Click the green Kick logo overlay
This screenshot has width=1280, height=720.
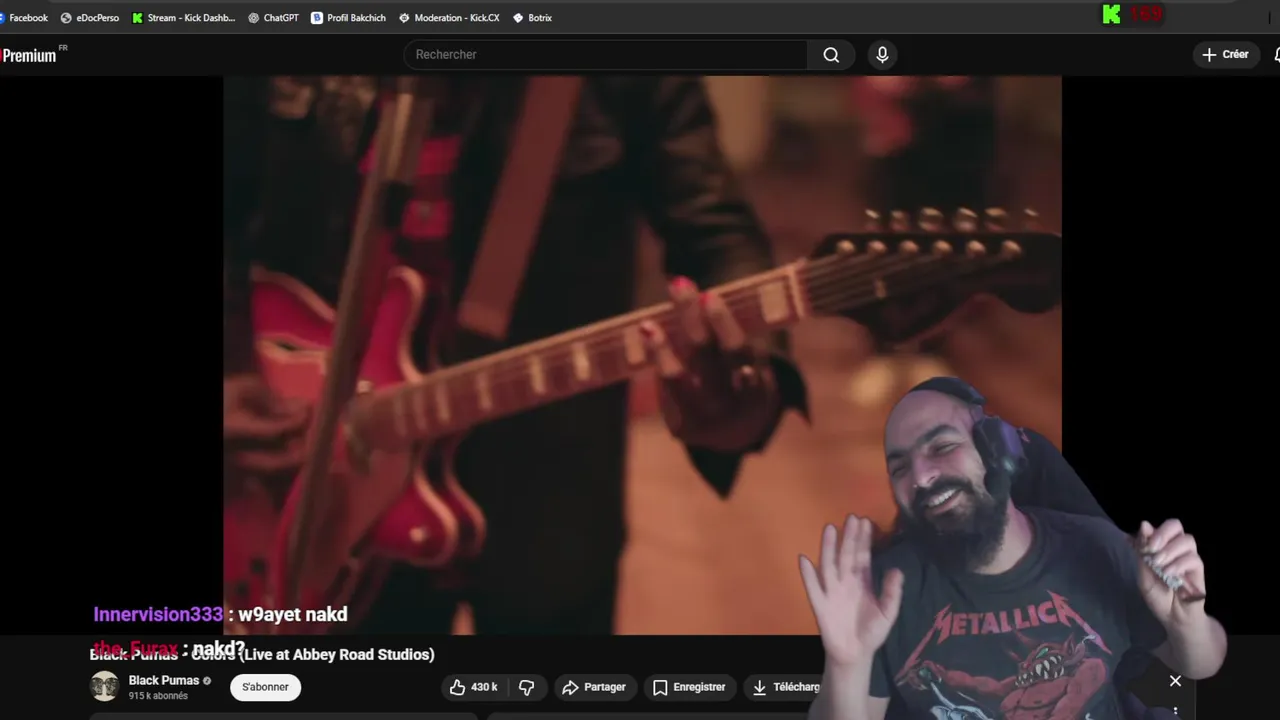point(1112,14)
